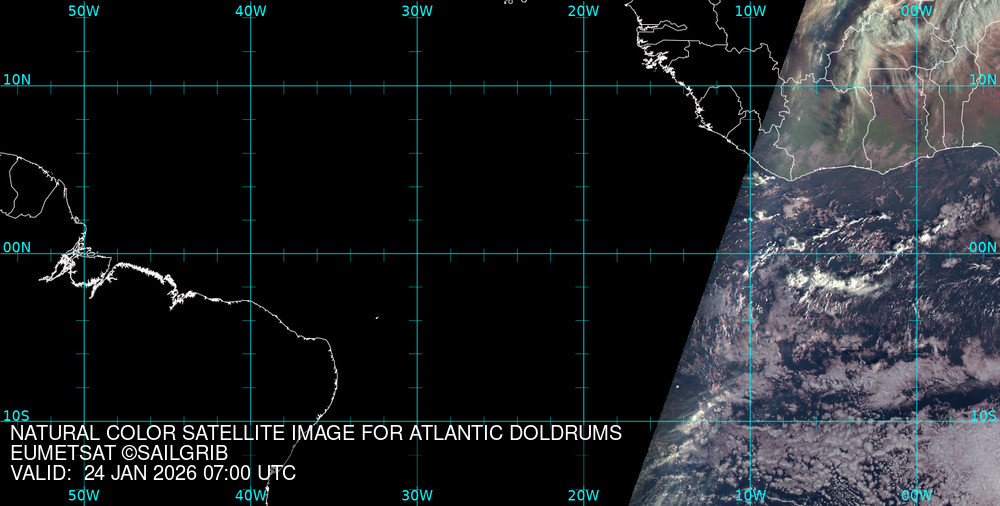The image size is (1000, 506).
Task: Click the 40W longitude label along the bottom edge
Action: (x=250, y=495)
